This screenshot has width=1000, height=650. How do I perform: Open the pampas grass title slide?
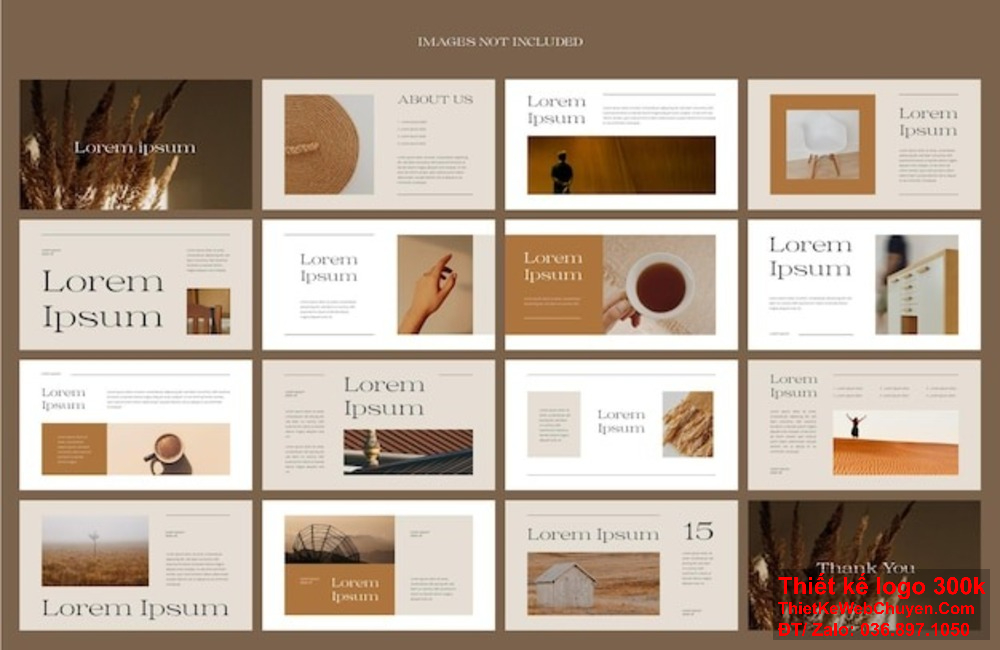click(x=135, y=144)
